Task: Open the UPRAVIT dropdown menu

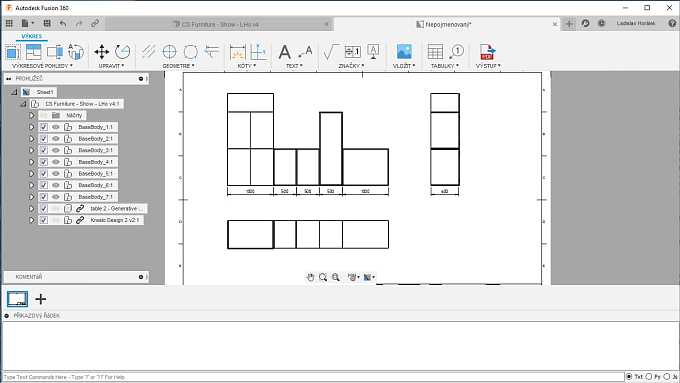Action: point(111,66)
